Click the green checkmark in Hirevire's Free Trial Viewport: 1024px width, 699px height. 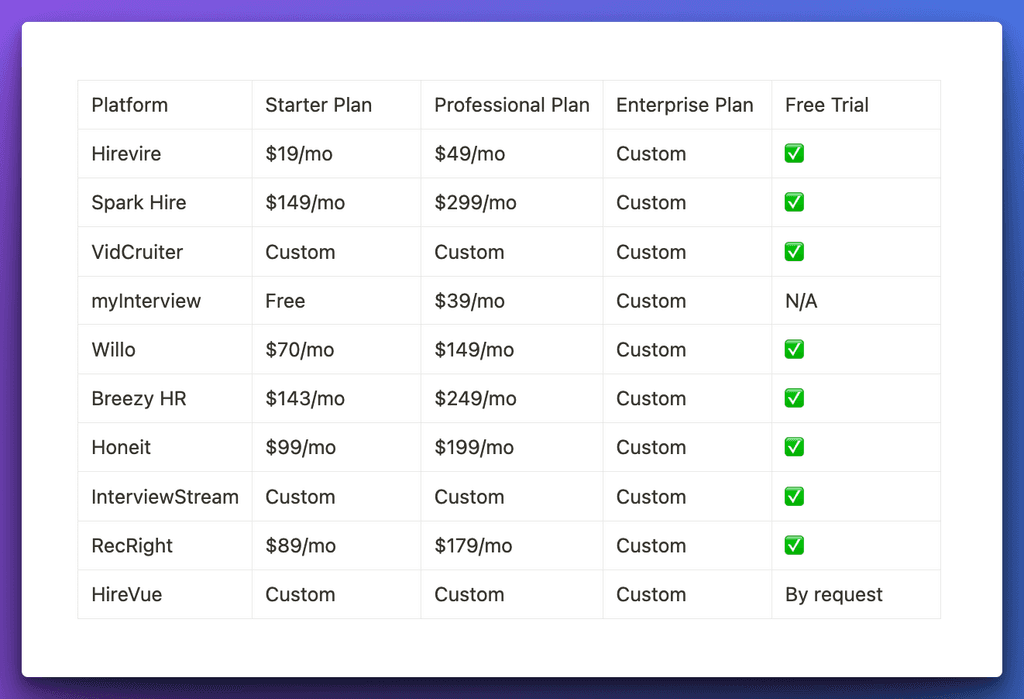(x=793, y=153)
